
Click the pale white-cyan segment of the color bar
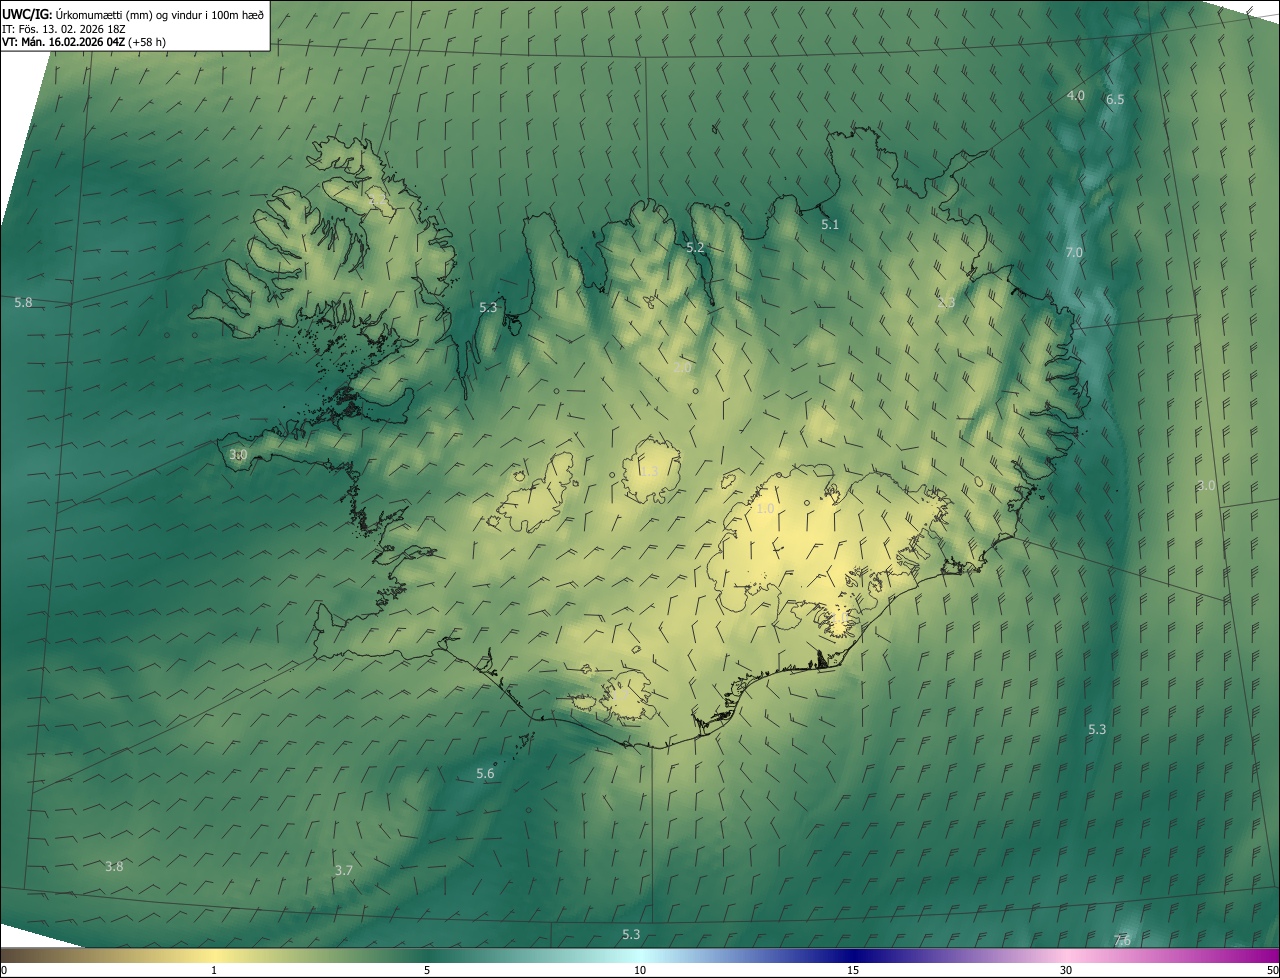tap(640, 955)
